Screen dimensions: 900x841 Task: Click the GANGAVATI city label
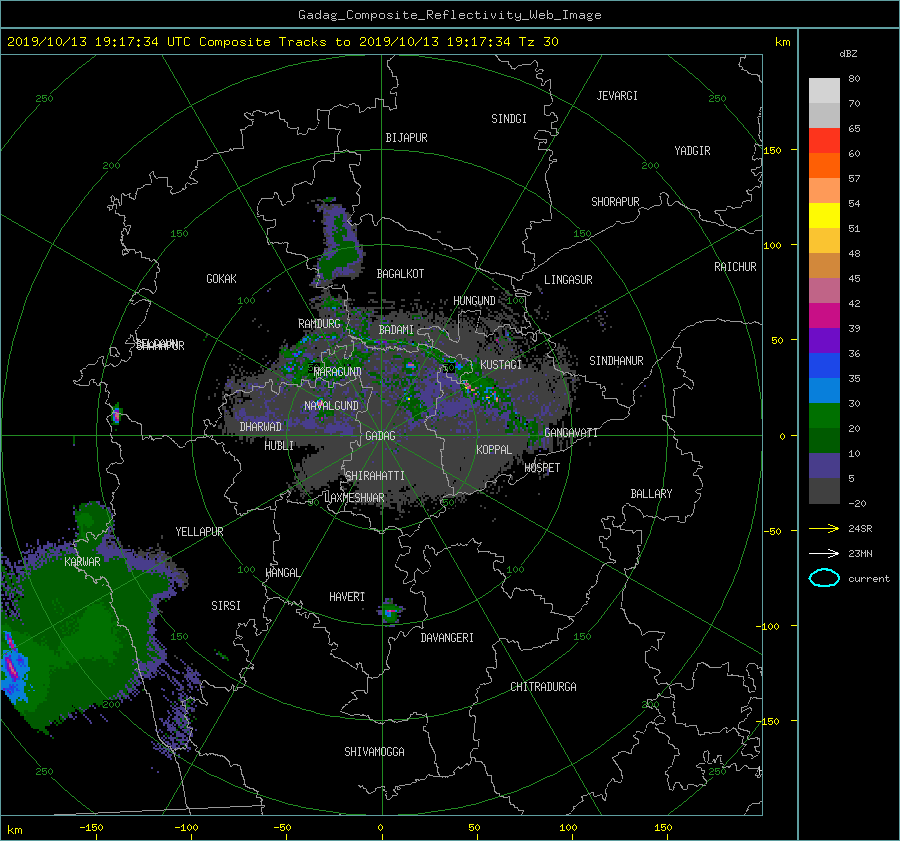(x=571, y=433)
